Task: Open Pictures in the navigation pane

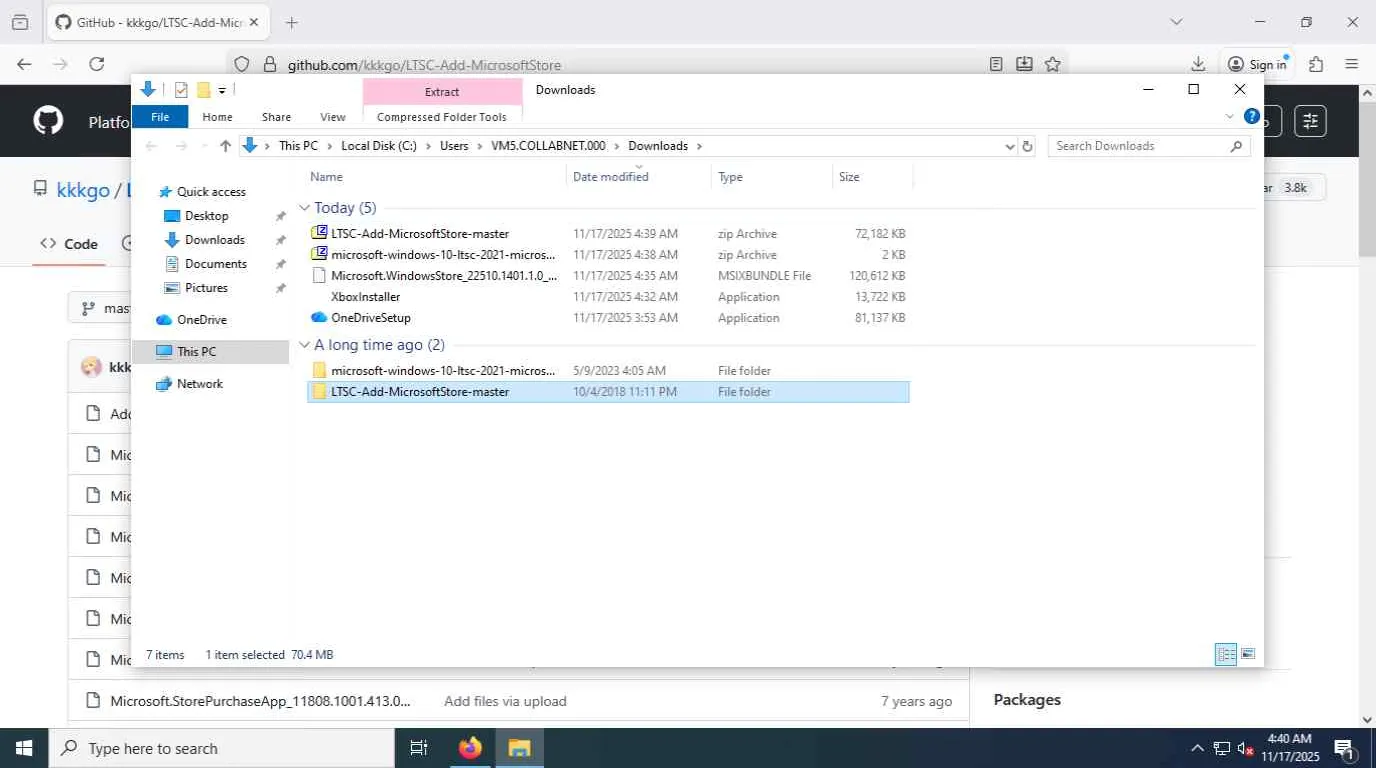Action: click(206, 288)
